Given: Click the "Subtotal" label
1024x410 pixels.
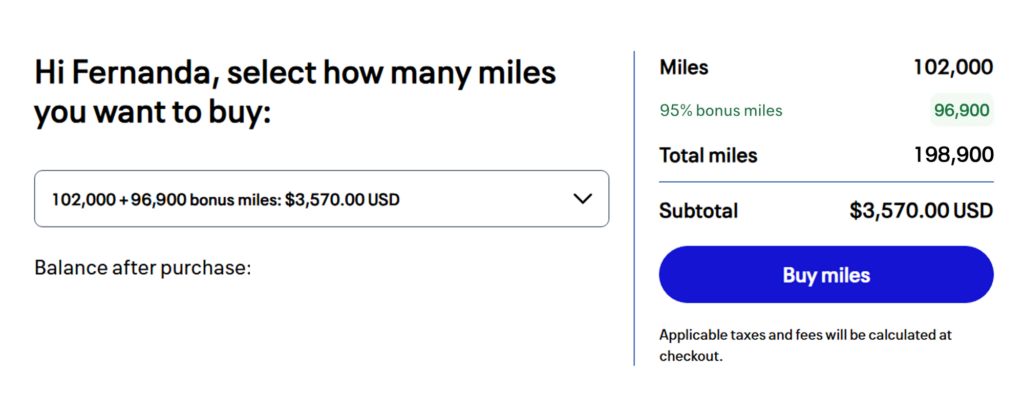Looking at the screenshot, I should [698, 211].
